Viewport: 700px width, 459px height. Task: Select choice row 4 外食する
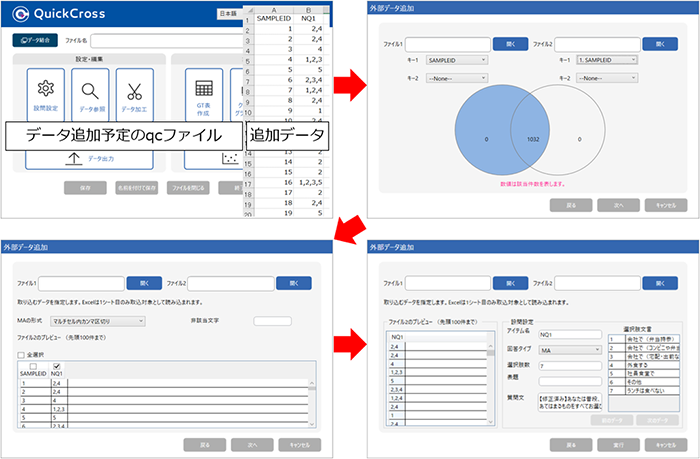point(644,365)
